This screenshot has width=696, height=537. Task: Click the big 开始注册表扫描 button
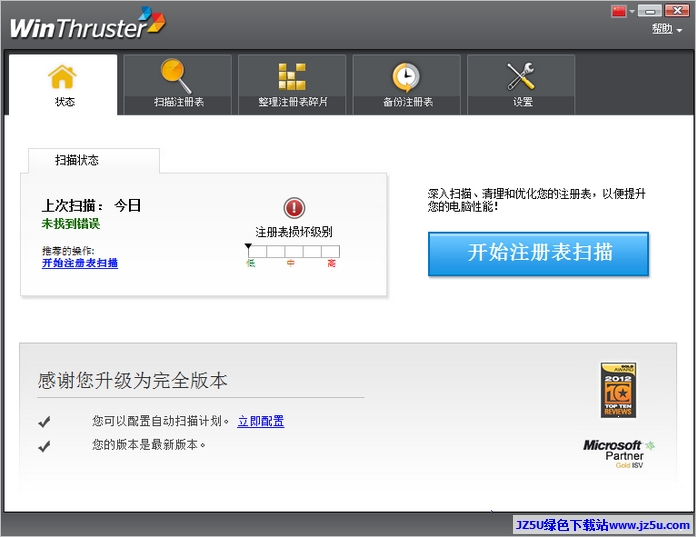[538, 253]
